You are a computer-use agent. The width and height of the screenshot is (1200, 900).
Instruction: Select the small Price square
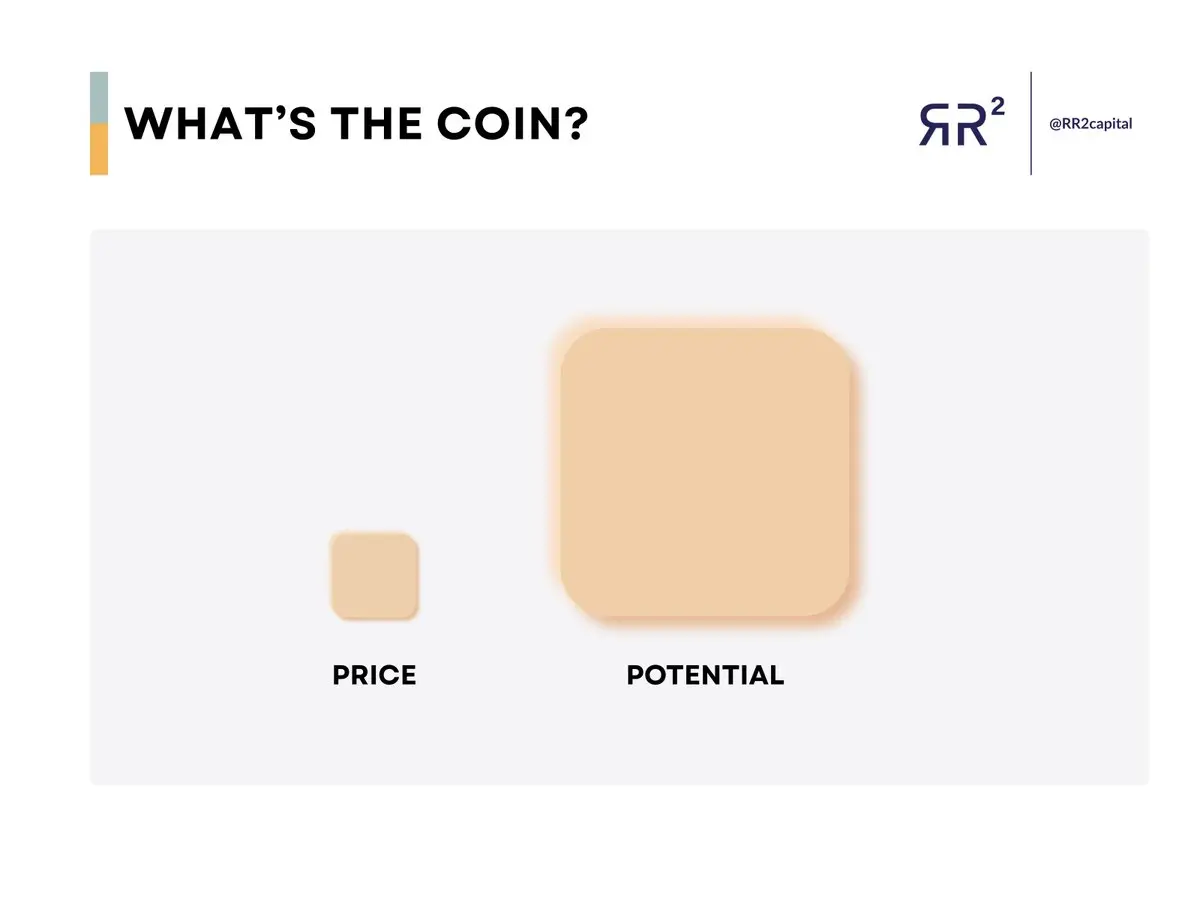374,576
